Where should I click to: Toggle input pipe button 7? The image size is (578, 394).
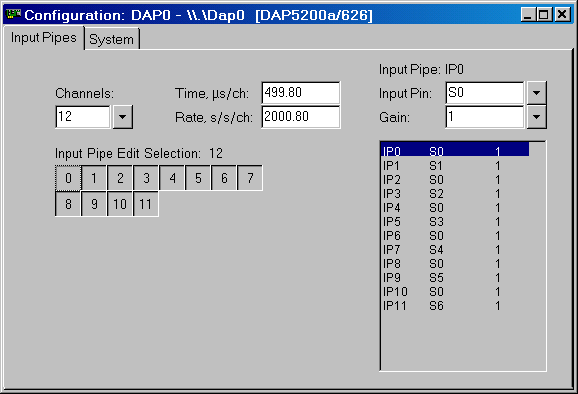coord(250,178)
